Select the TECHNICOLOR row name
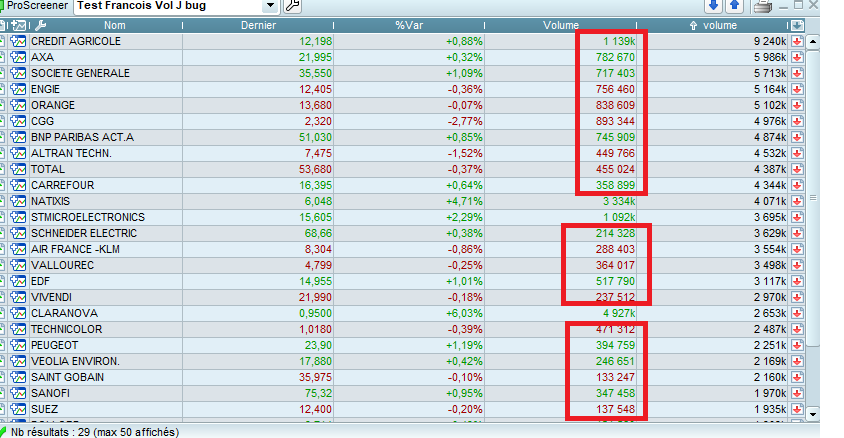The image size is (844, 438). (66, 329)
